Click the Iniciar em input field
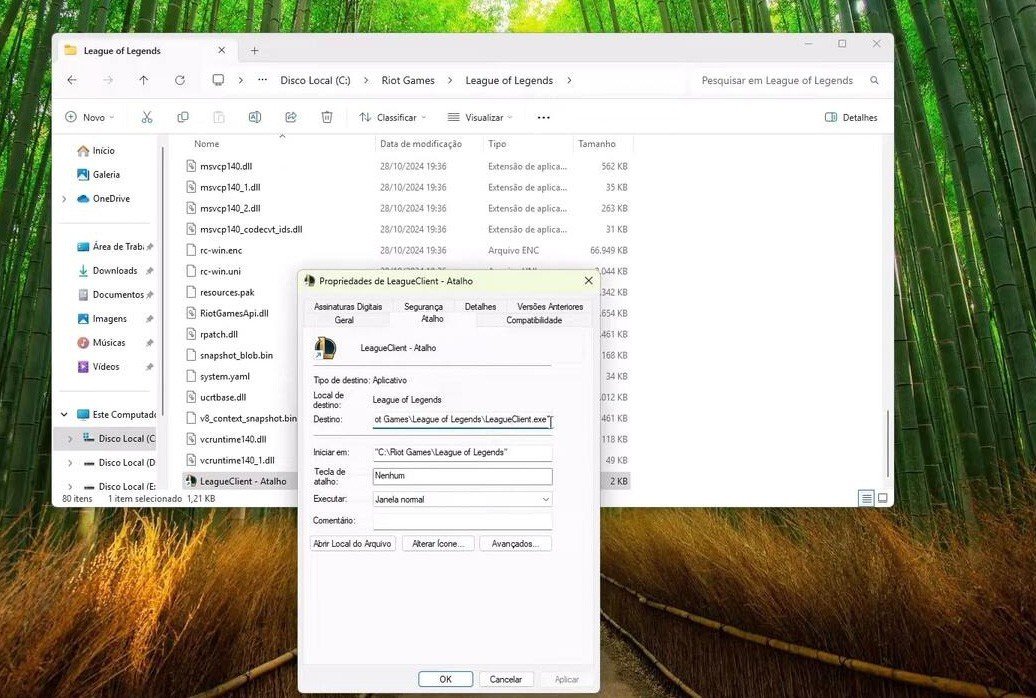This screenshot has width=1036, height=698. point(462,452)
